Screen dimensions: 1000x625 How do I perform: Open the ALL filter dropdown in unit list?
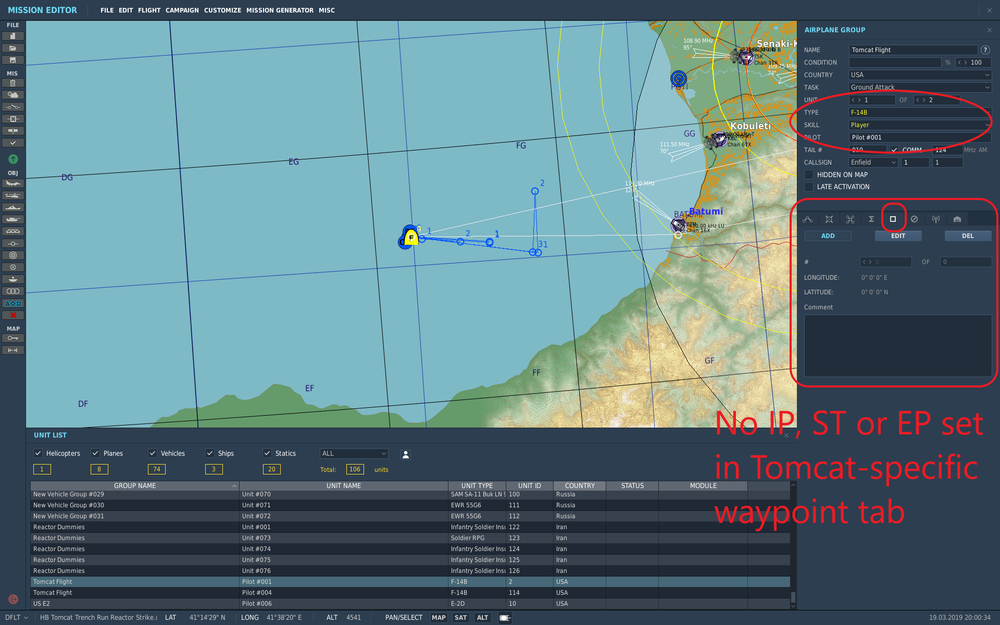(x=354, y=453)
